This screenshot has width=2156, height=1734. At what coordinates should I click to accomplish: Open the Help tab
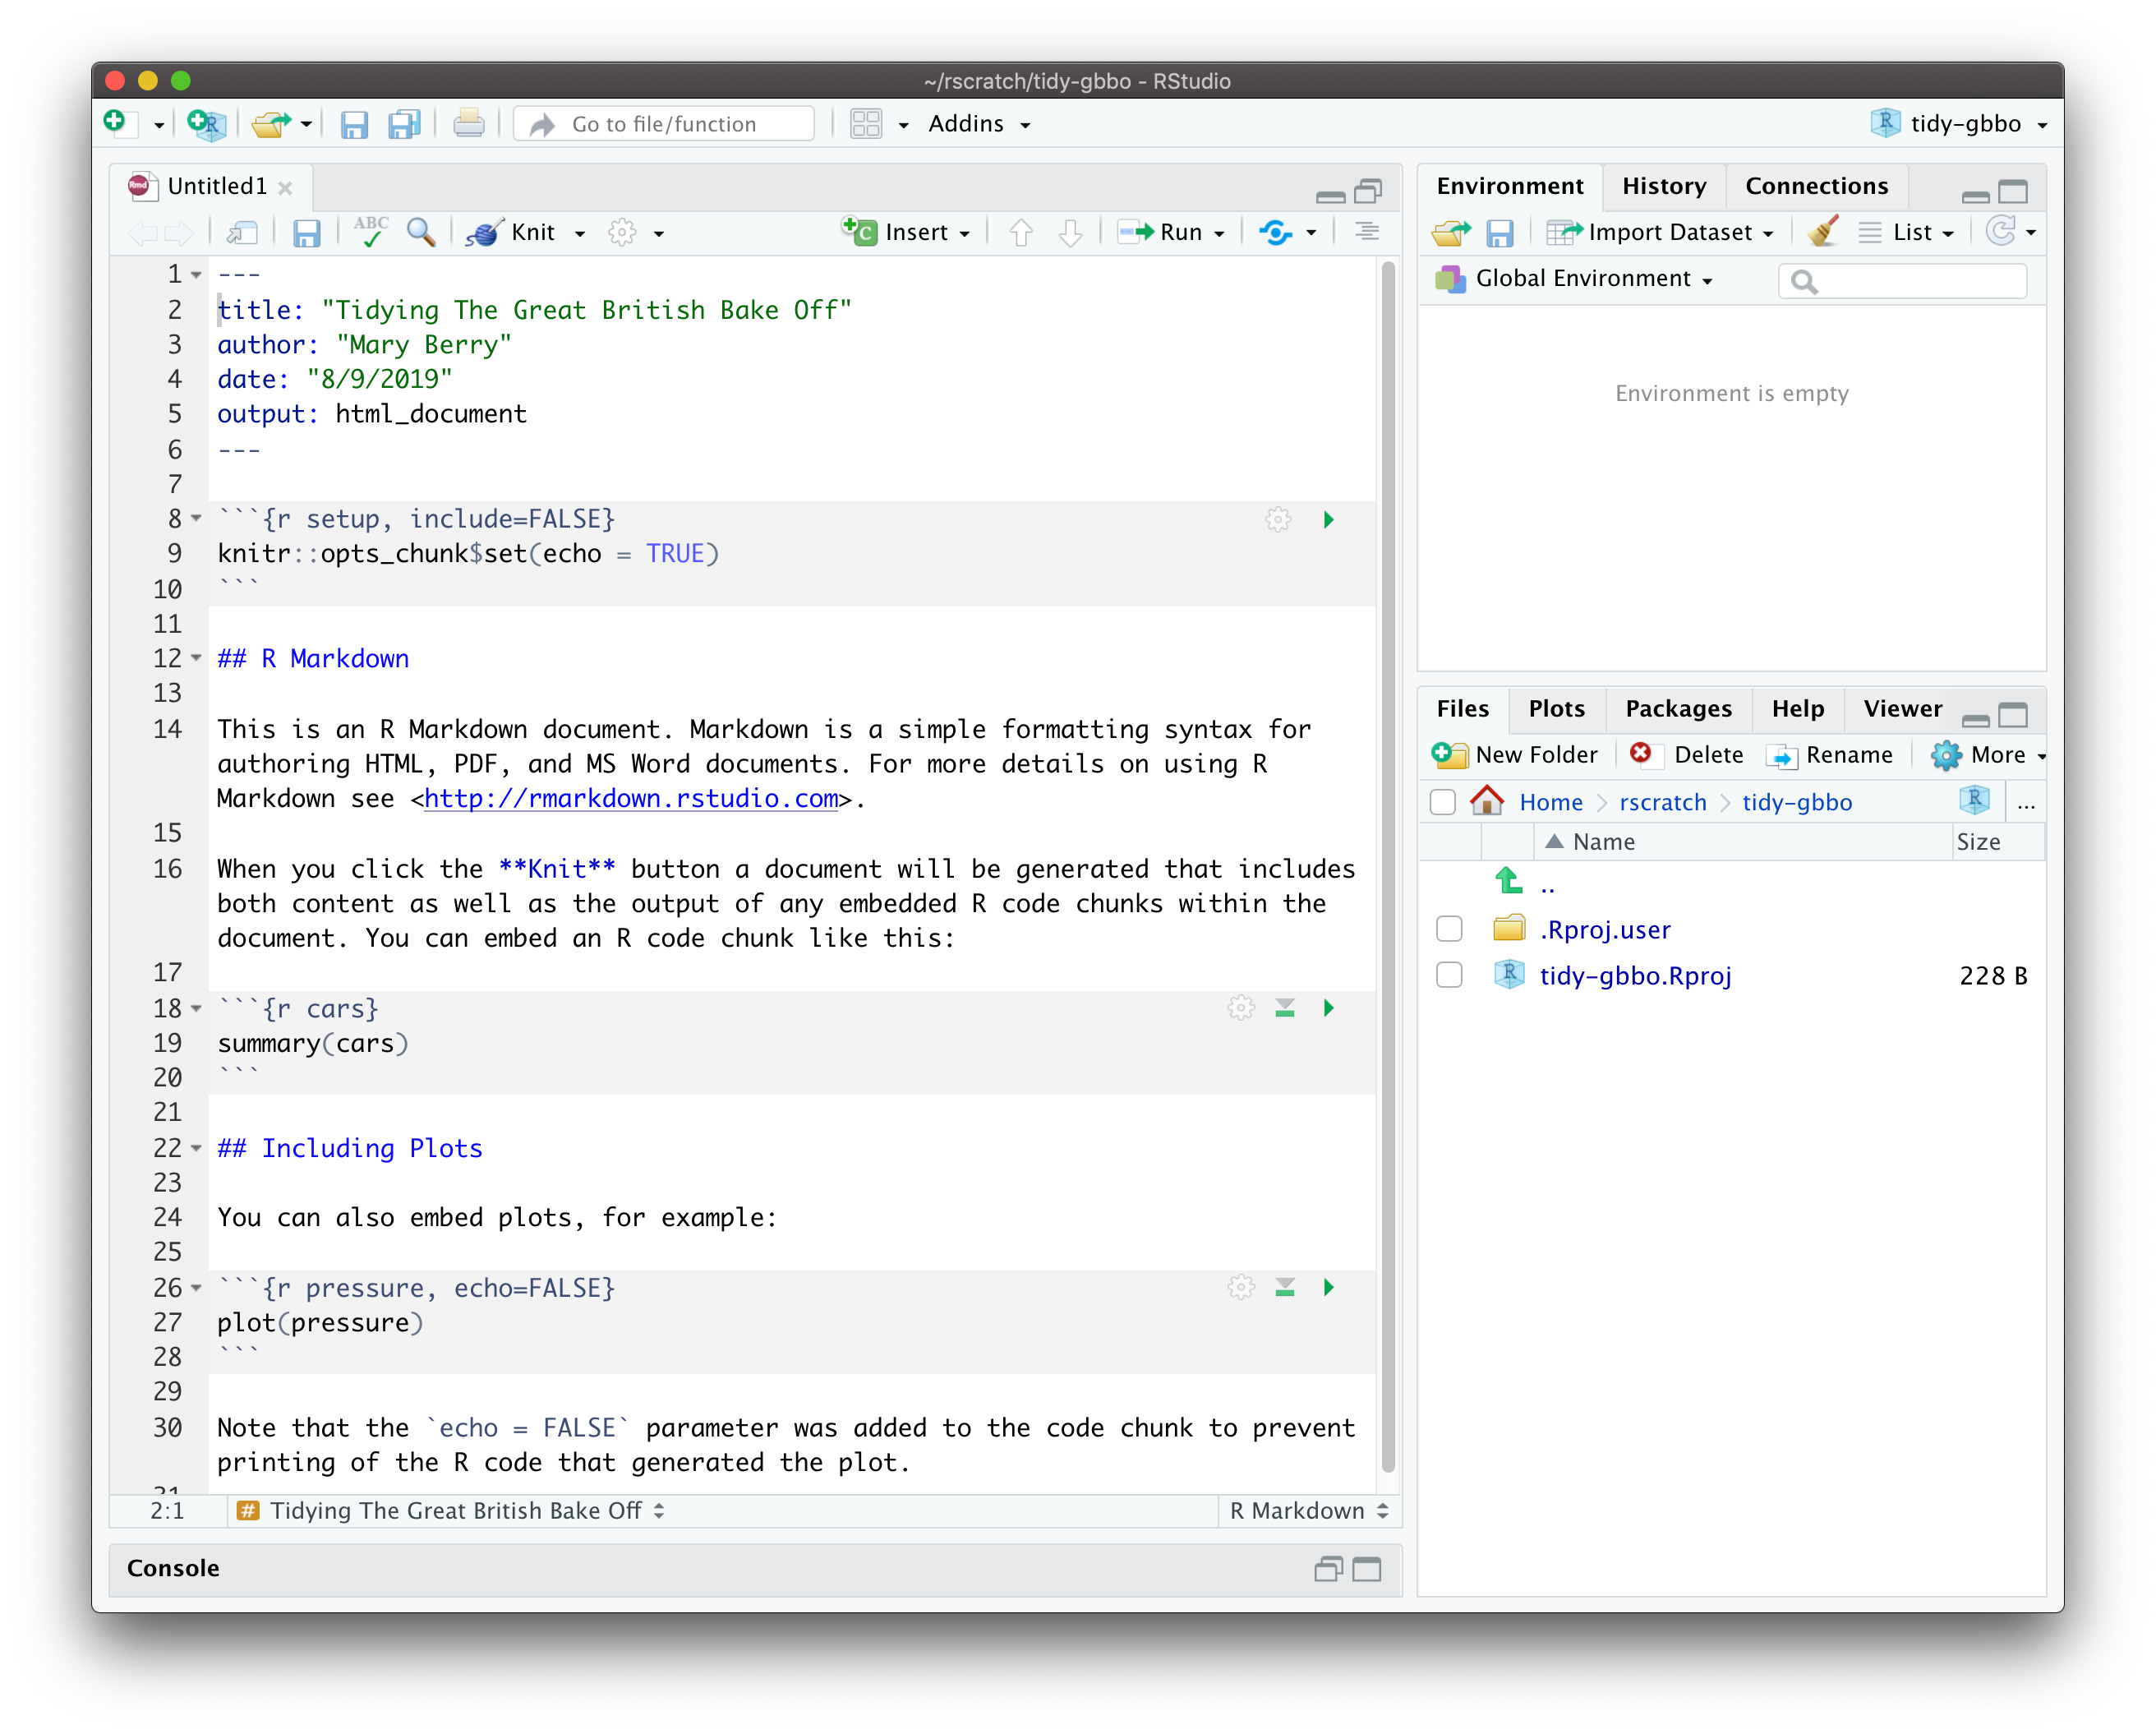(1797, 708)
